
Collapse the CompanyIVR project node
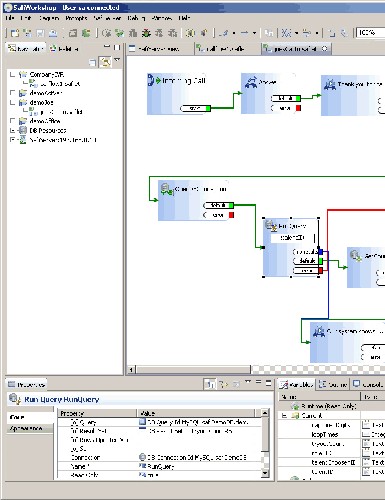click(x=13, y=74)
